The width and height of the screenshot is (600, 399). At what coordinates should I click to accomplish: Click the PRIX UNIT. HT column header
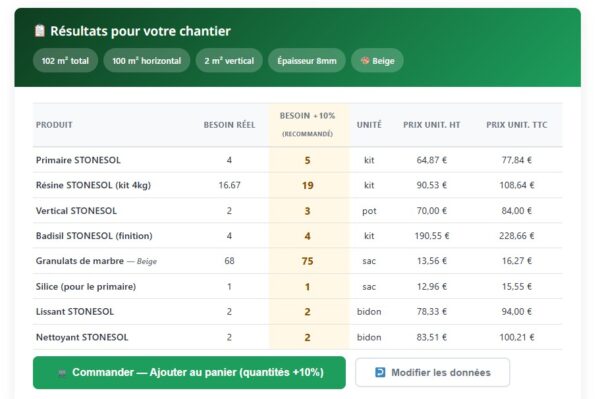pyautogui.click(x=432, y=125)
